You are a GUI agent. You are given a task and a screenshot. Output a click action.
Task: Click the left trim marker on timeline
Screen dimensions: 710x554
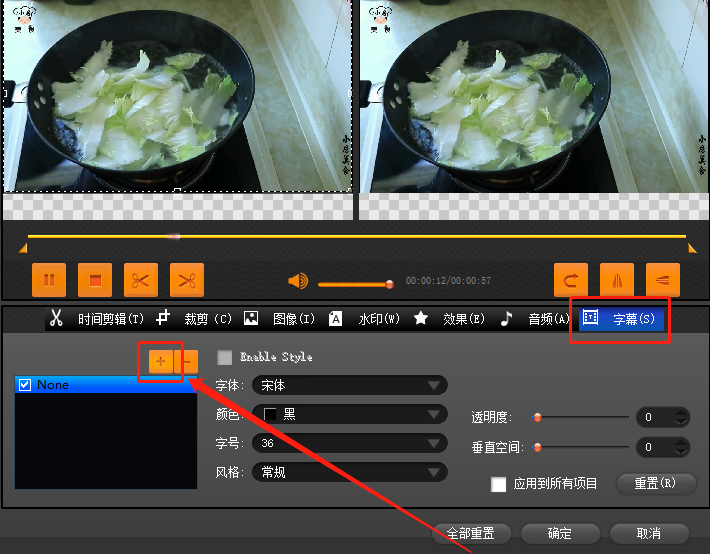[23, 248]
